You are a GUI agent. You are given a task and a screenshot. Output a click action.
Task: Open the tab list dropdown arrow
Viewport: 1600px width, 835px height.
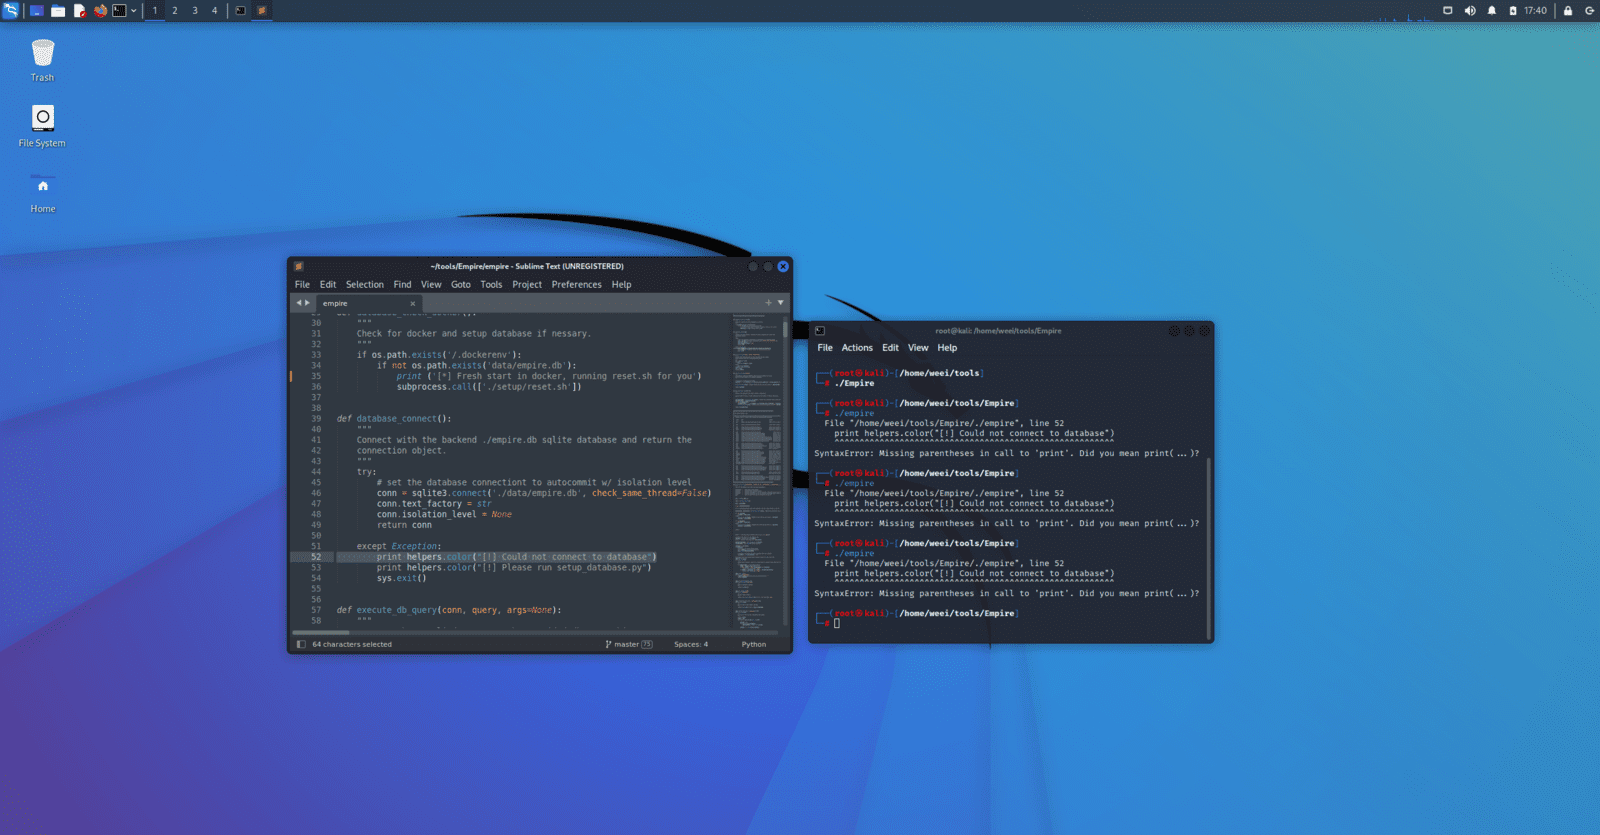[x=781, y=302]
